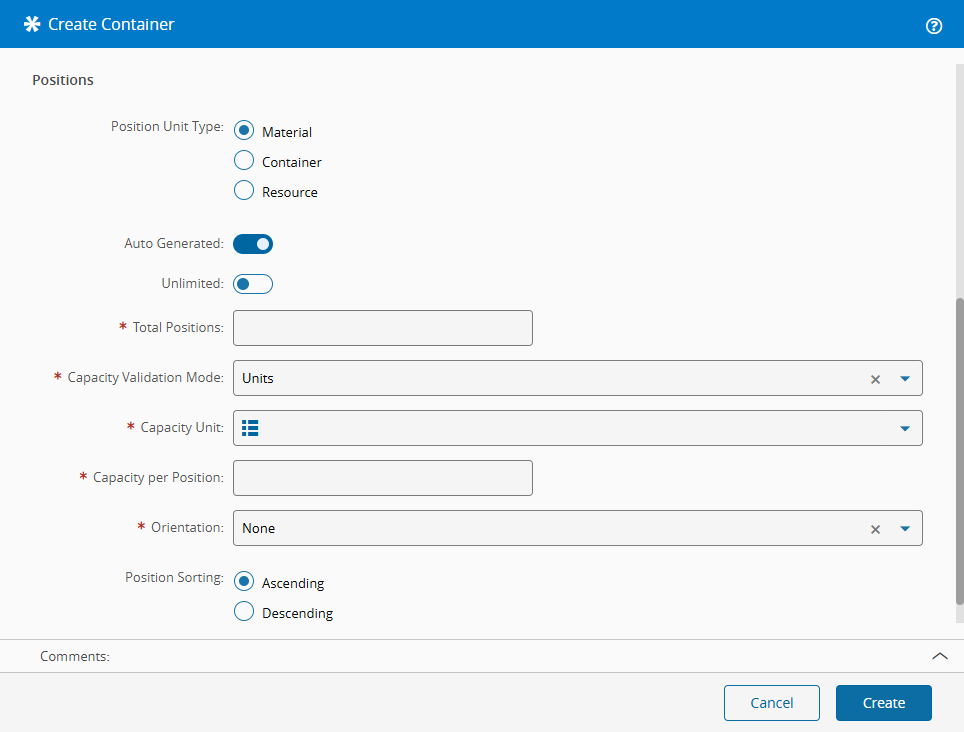Select Ascending position sorting
Image resolution: width=964 pixels, height=732 pixels.
[243, 582]
